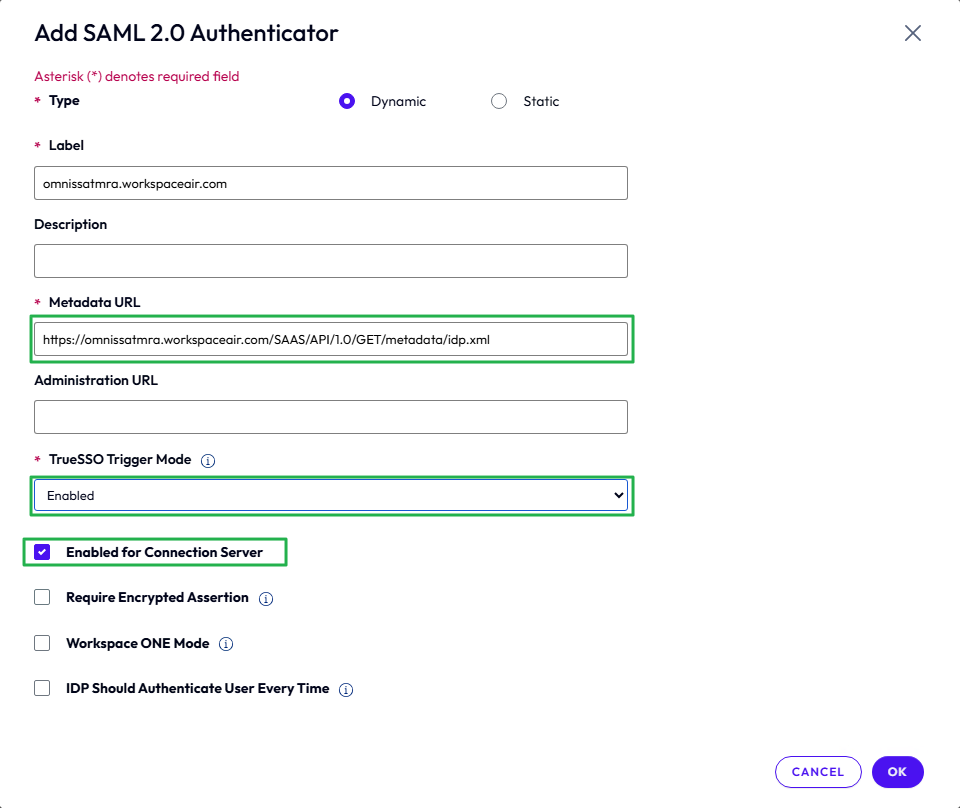Click the Administration URL input box
Viewport: 960px width, 808px height.
330,417
